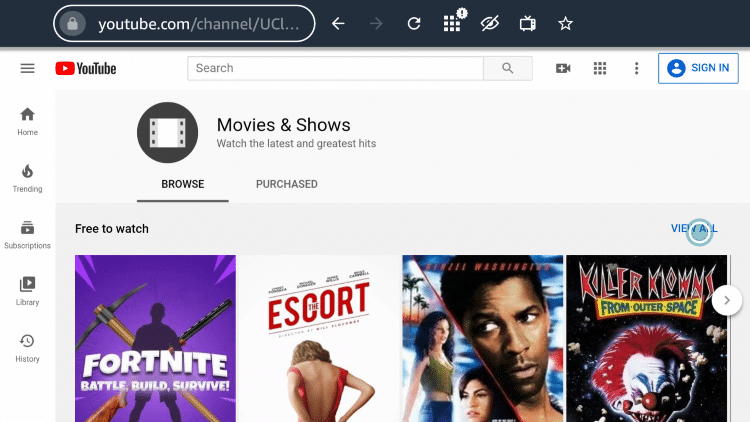750x422 pixels.
Task: Open the three-dot settings menu
Action: click(x=636, y=68)
